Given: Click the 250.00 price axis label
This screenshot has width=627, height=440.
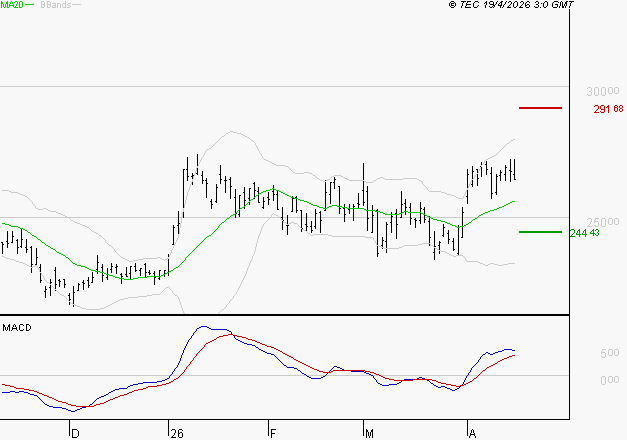Looking at the screenshot, I should [603, 222].
